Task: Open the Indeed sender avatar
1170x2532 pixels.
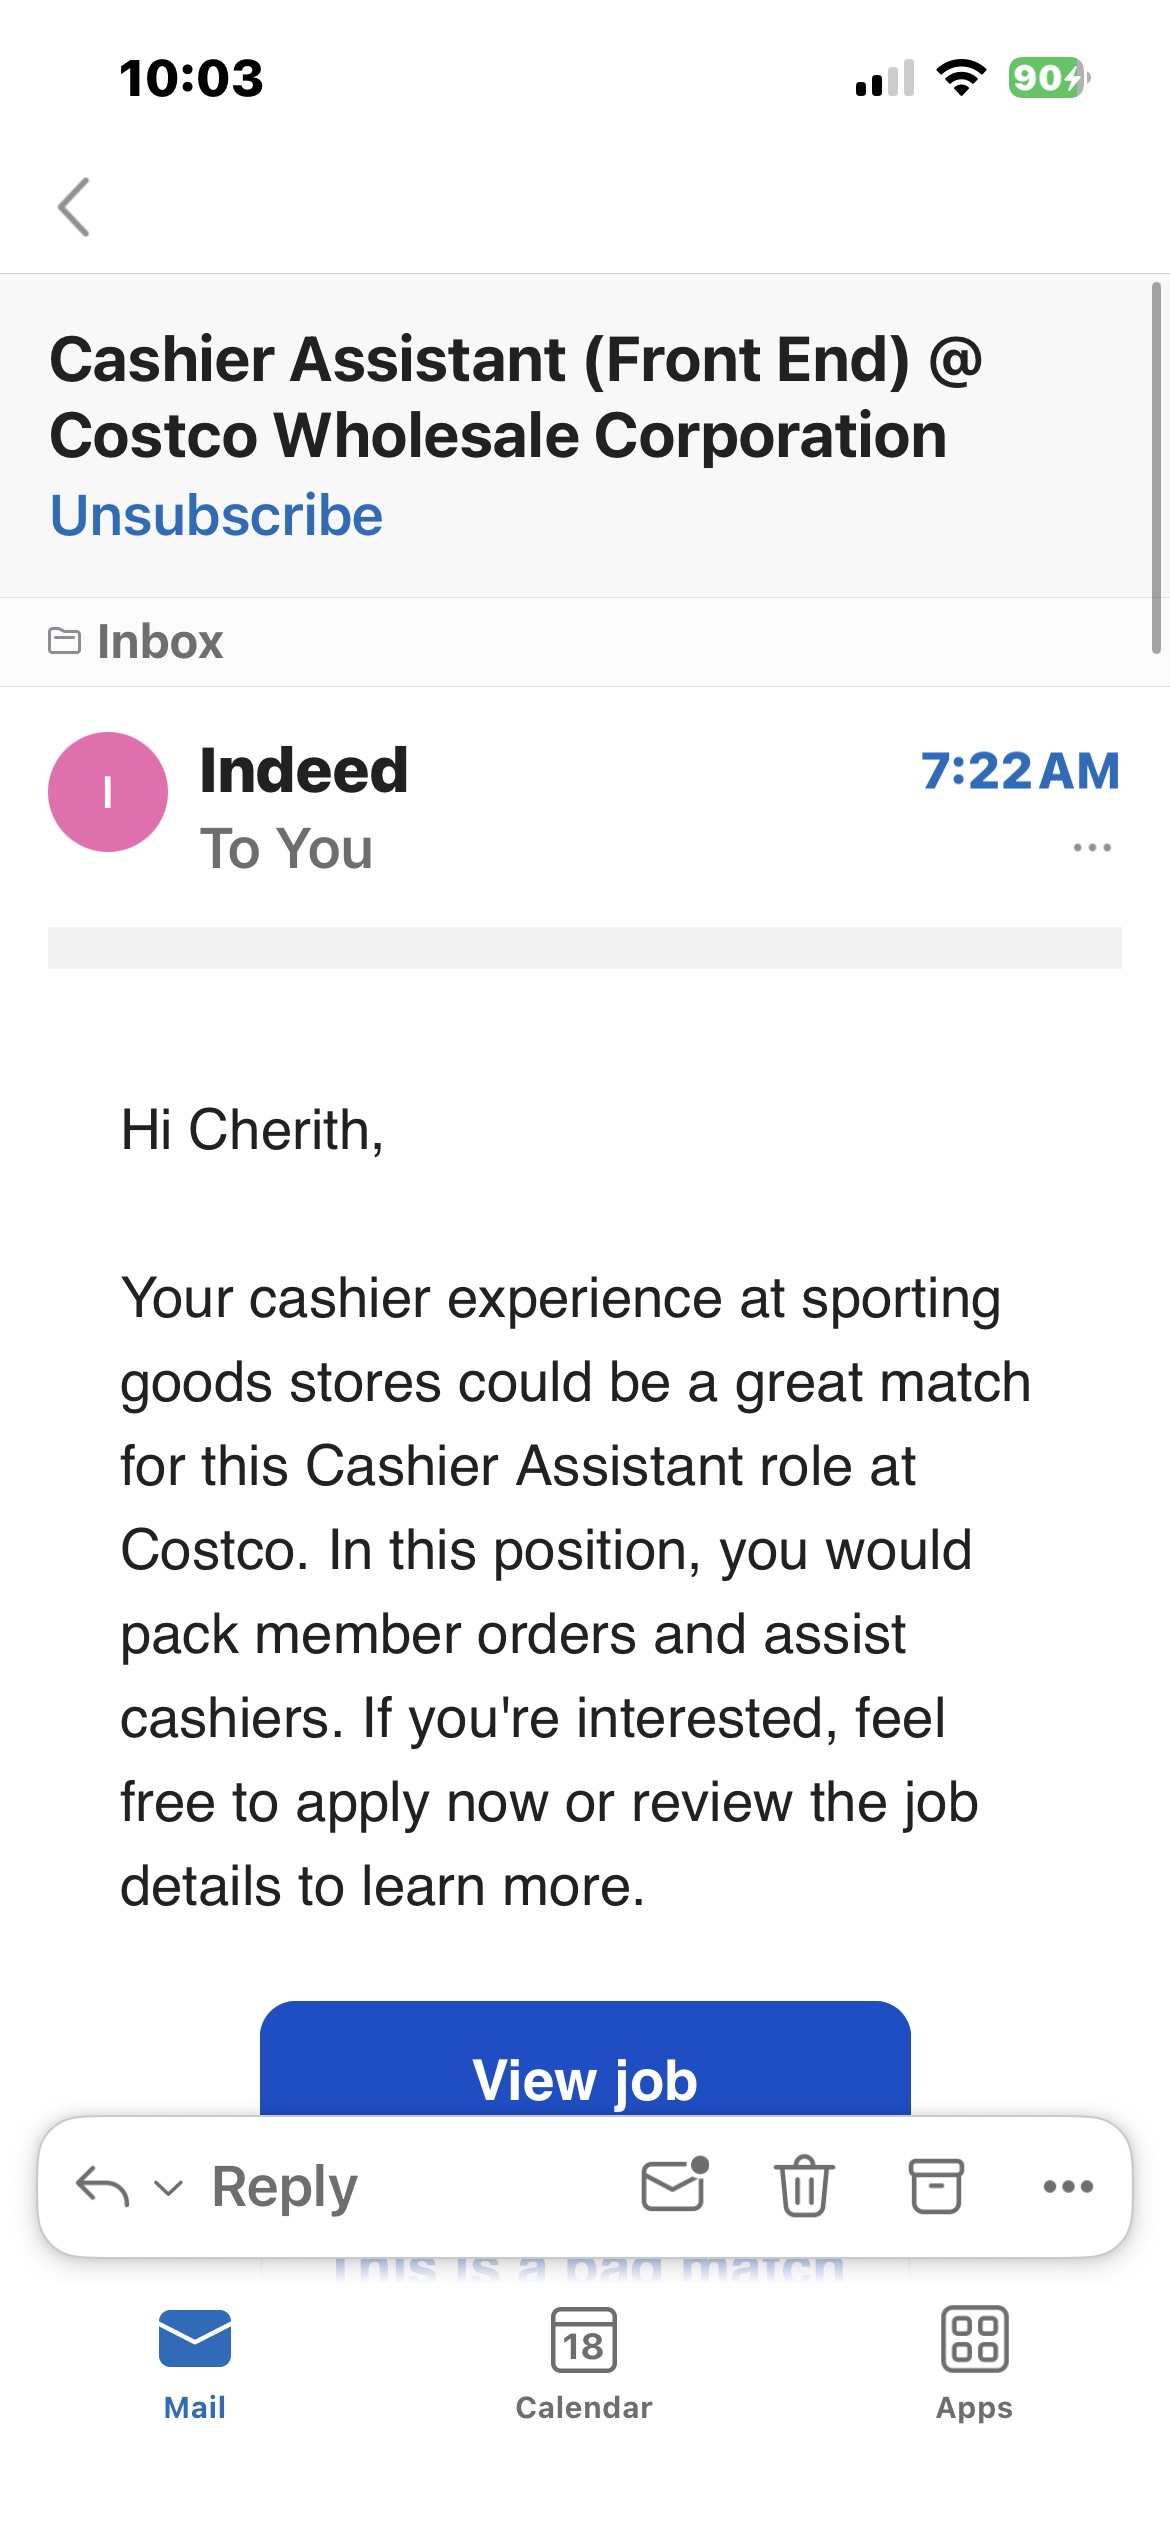Action: point(108,792)
